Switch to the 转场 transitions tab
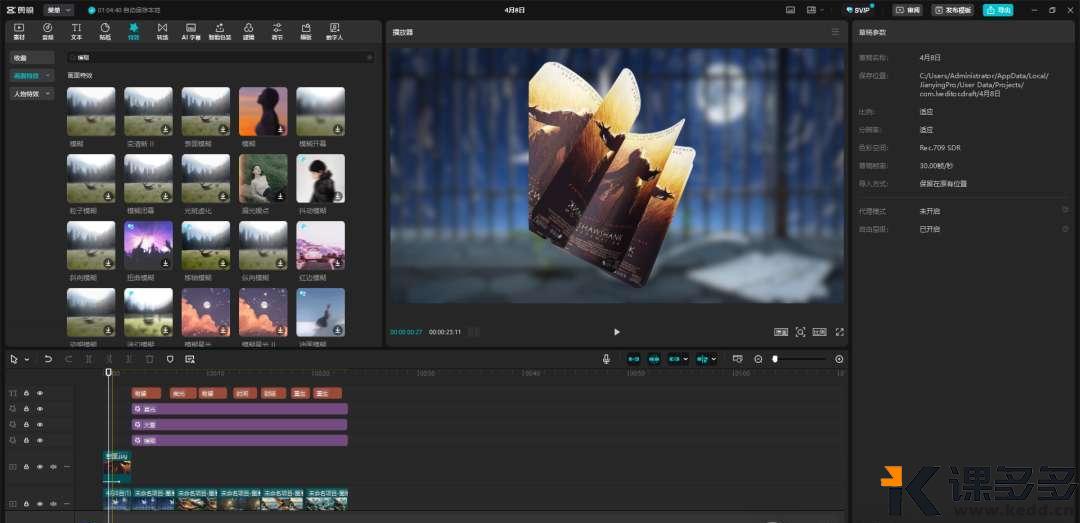Viewport: 1080px width, 523px height. 162,31
